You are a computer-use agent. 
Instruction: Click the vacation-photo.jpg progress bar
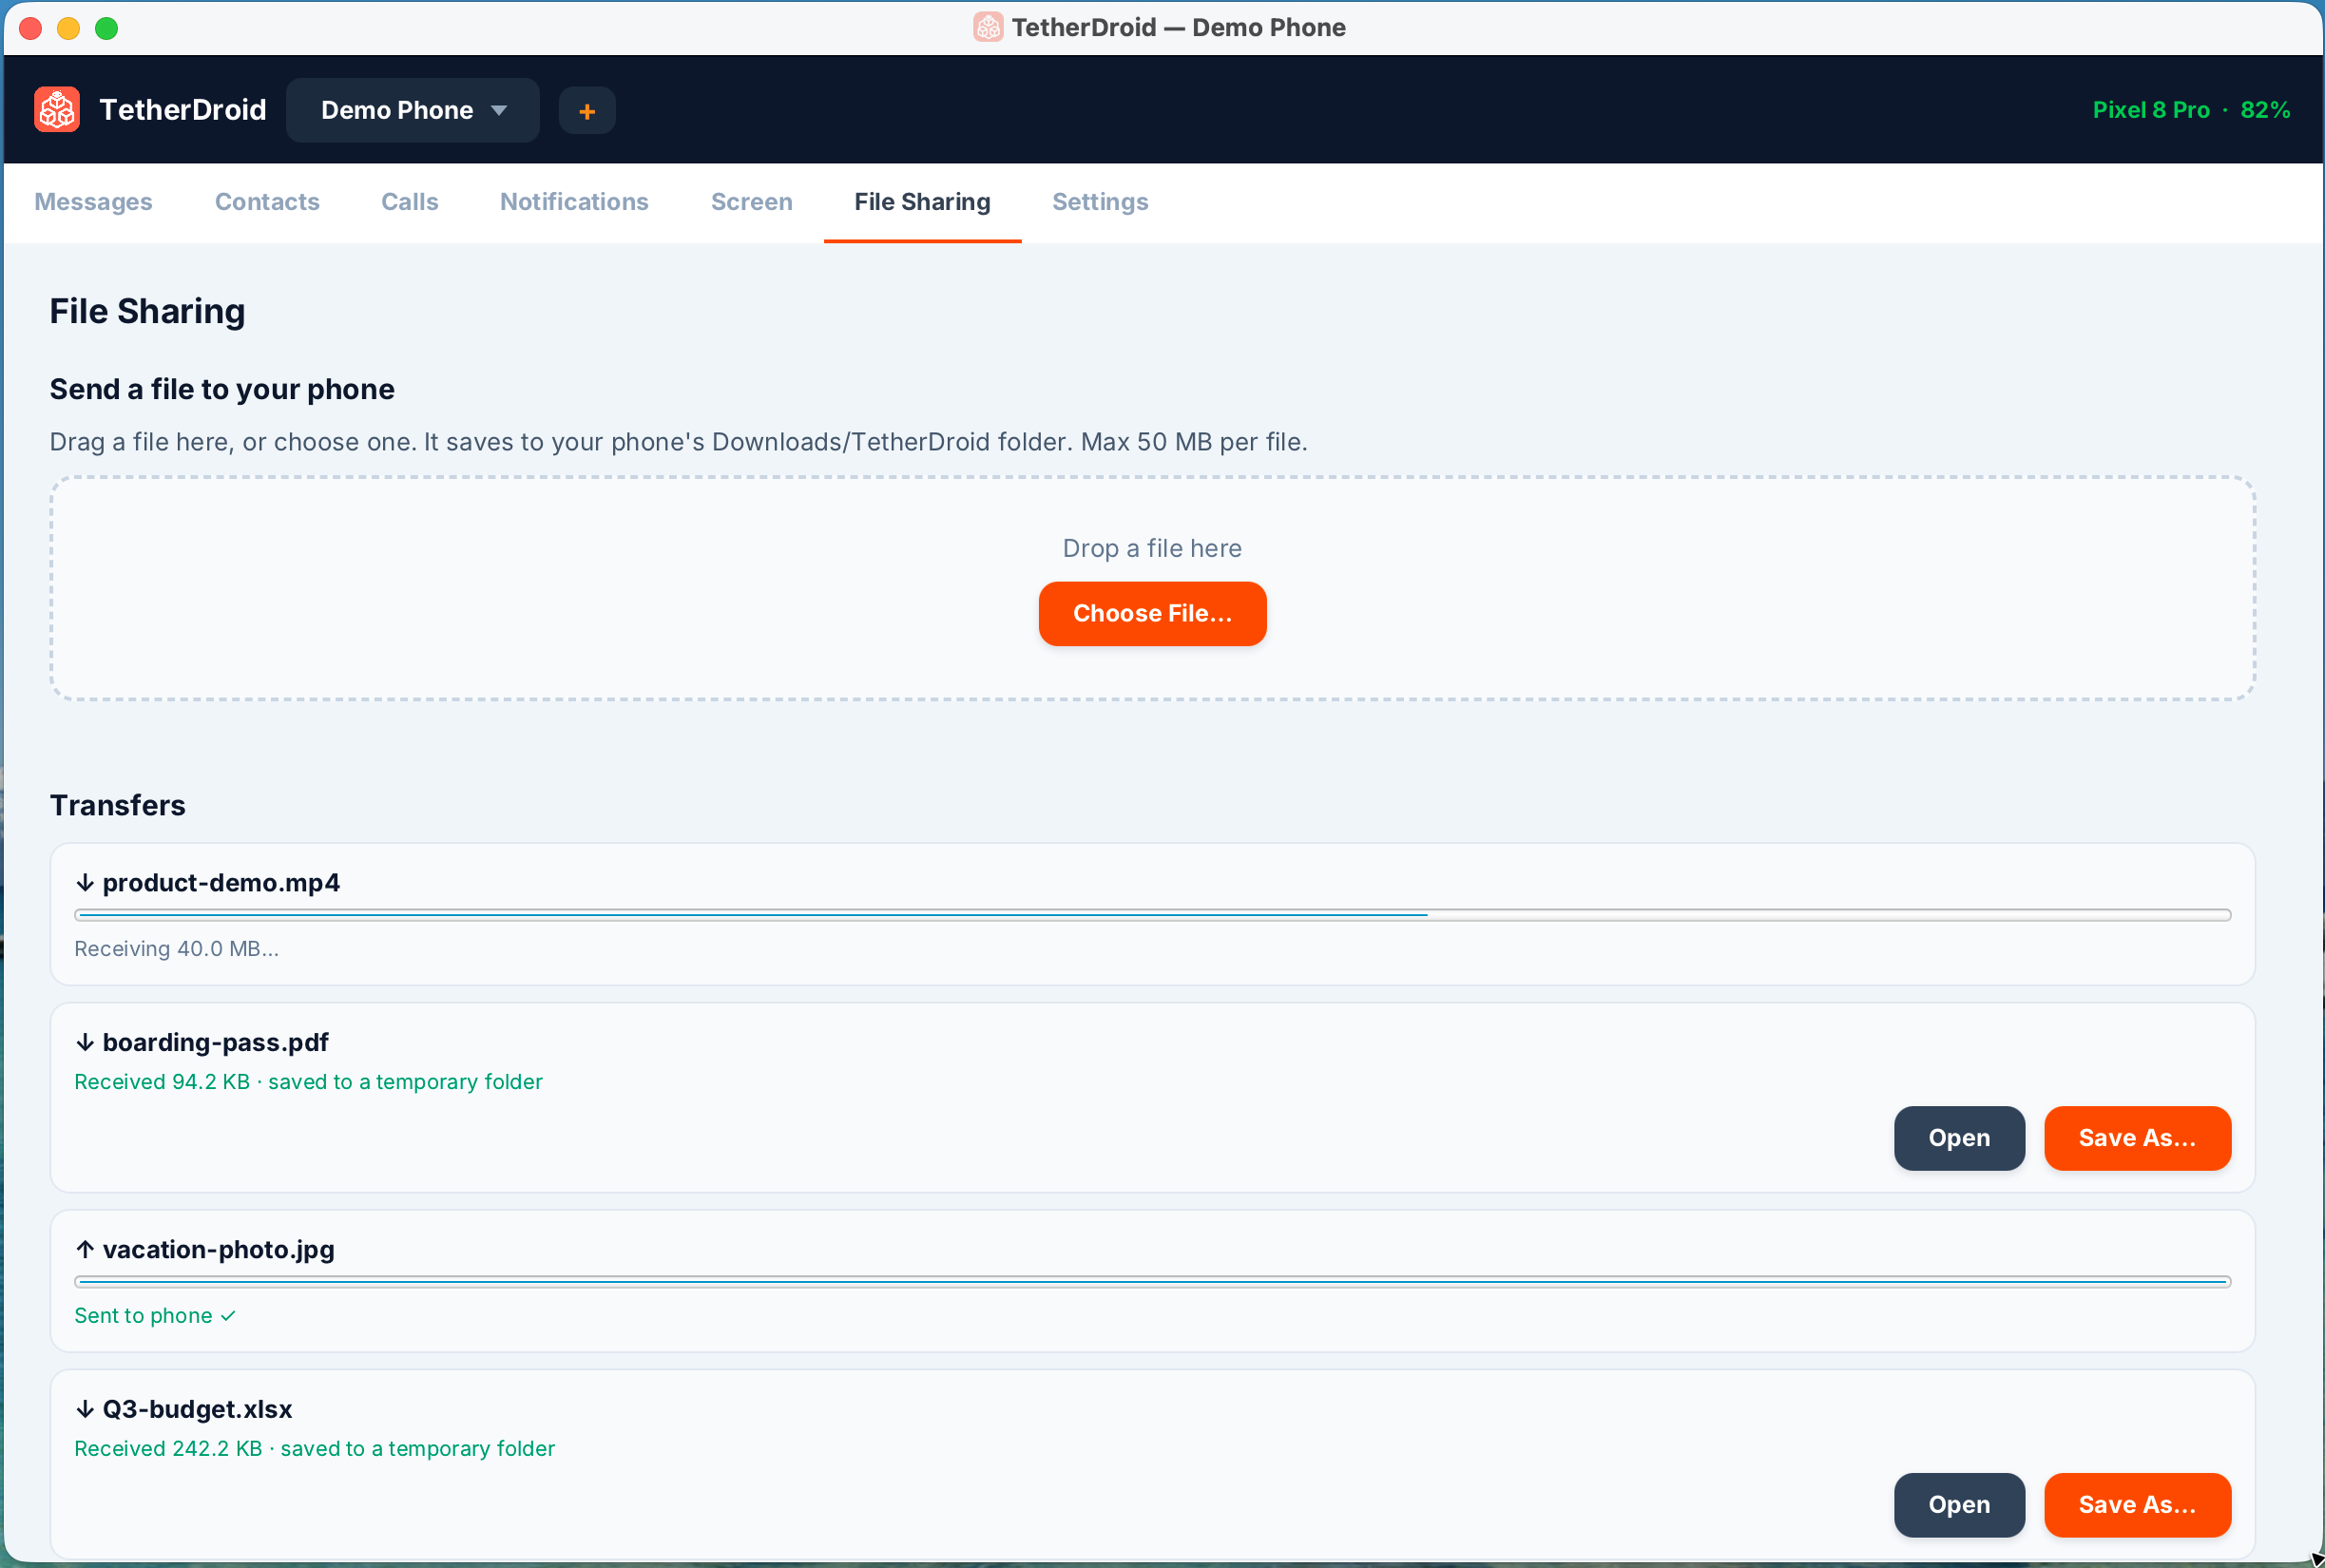pos(1152,1282)
